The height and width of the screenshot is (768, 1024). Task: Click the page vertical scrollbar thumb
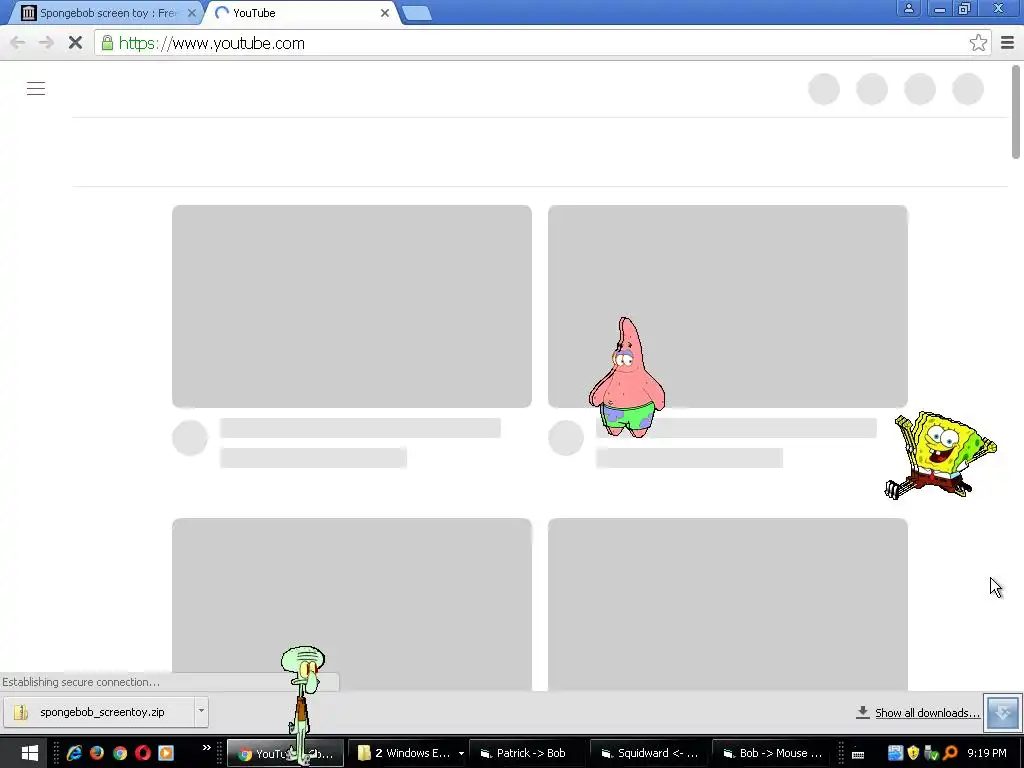pos(1016,112)
